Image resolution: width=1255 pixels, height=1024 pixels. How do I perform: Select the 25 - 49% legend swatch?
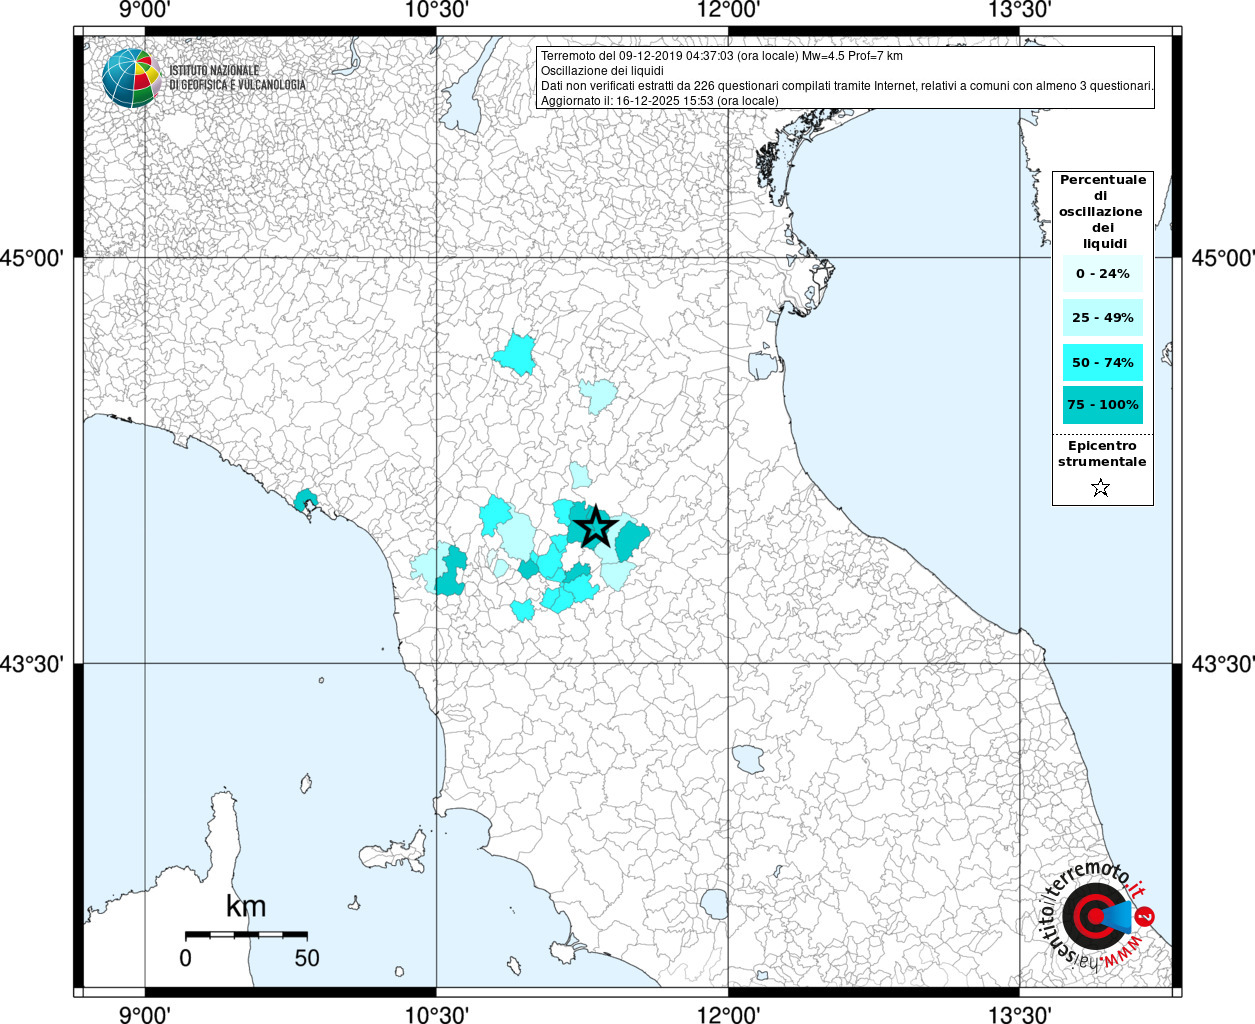point(1103,318)
